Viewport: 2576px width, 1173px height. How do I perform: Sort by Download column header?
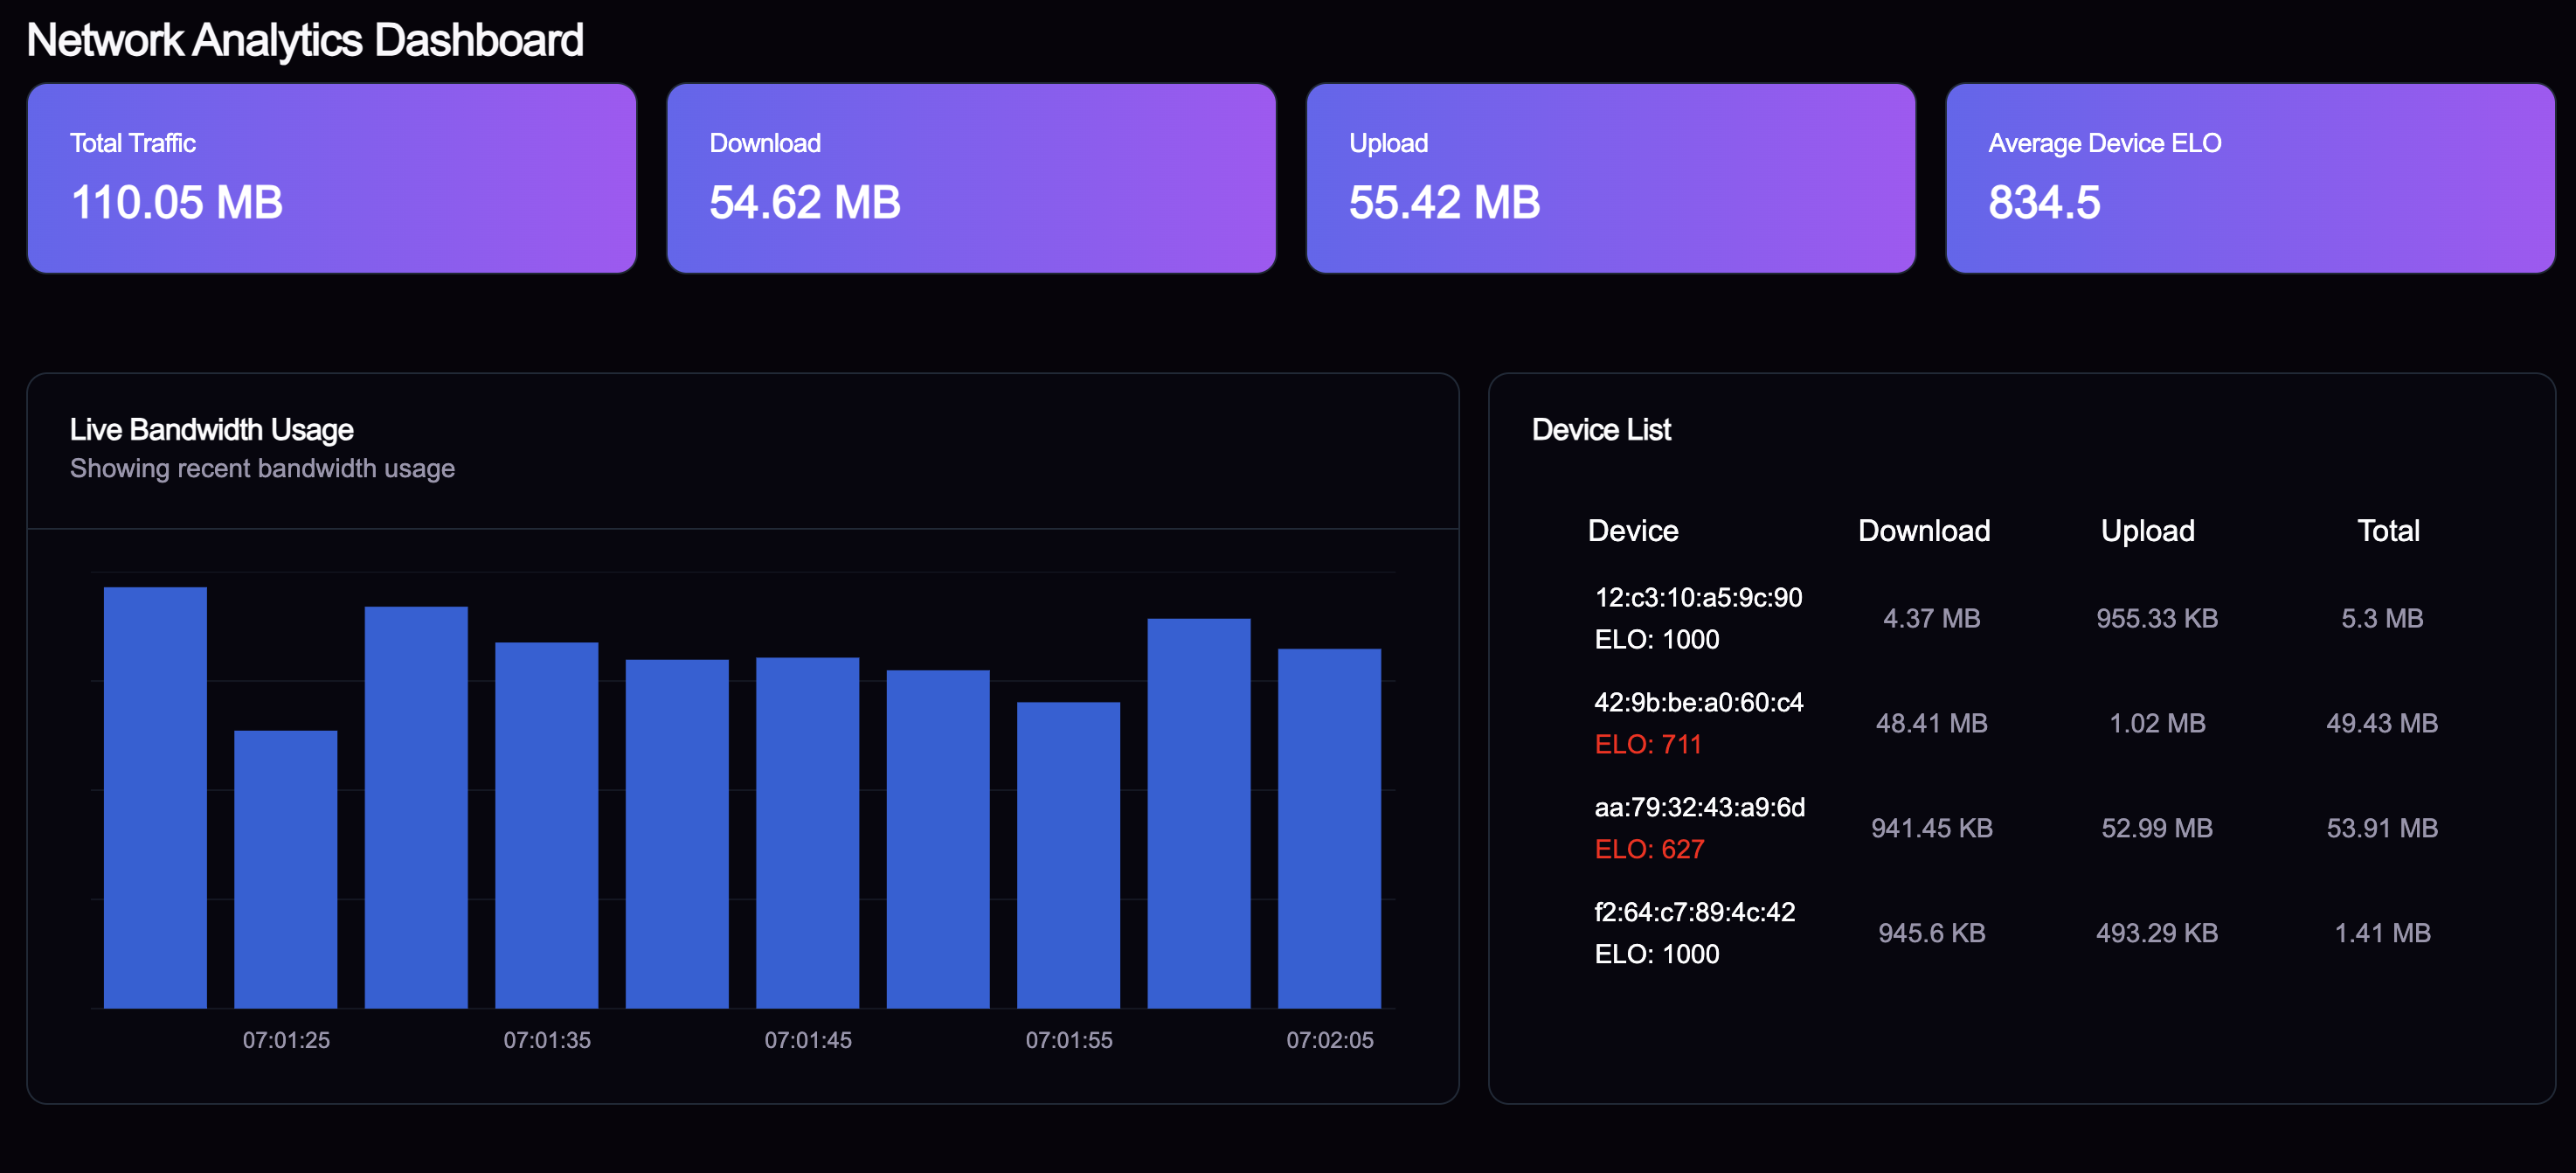coord(1923,530)
